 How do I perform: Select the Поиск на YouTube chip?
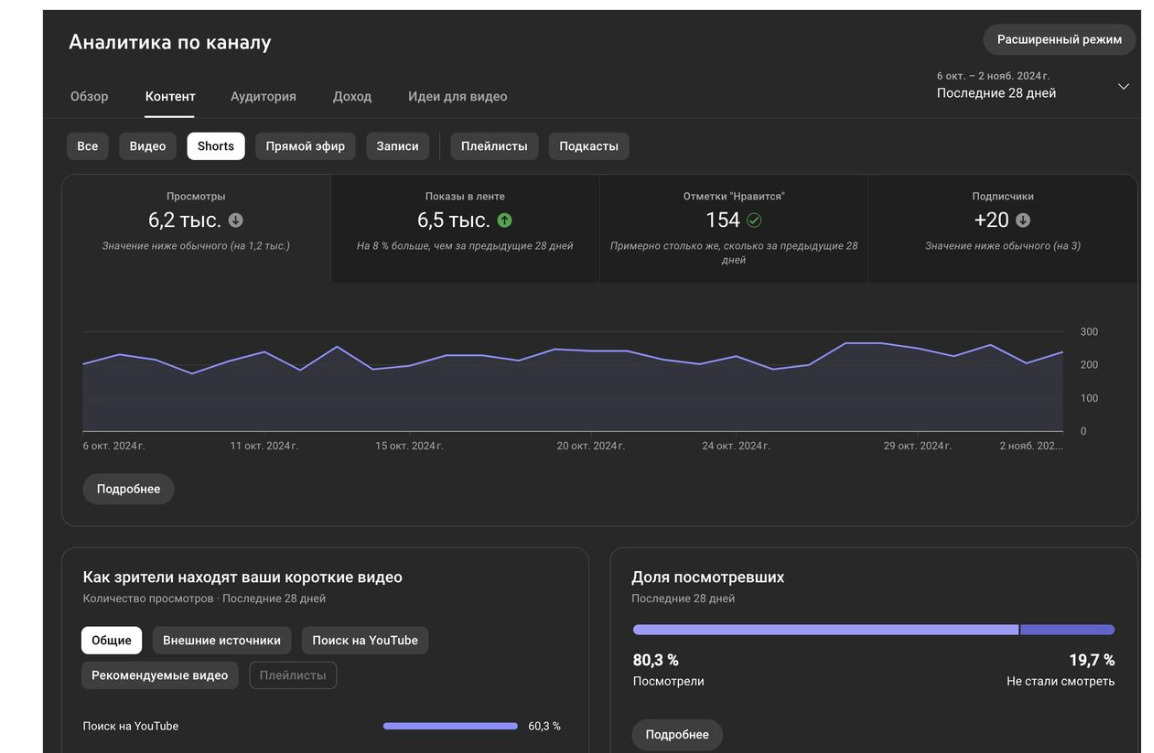click(365, 640)
